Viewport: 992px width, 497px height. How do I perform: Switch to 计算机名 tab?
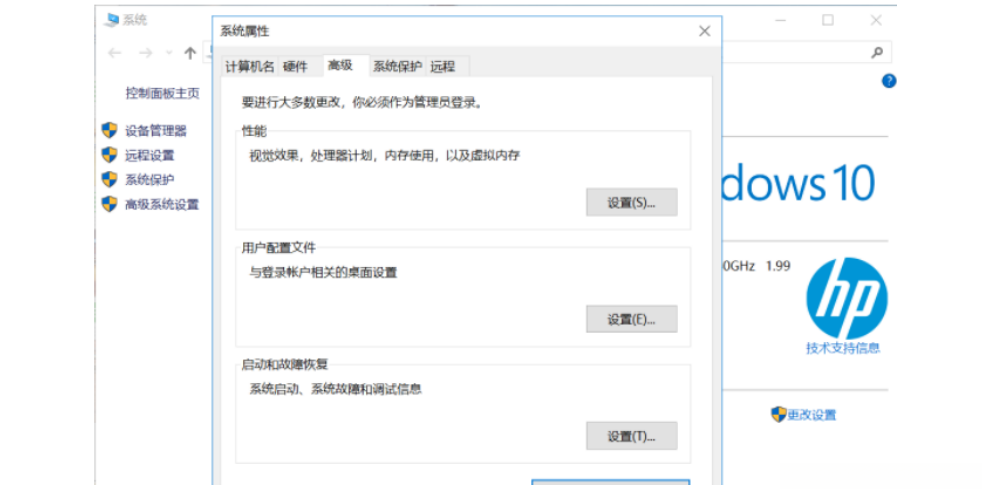tap(250, 66)
